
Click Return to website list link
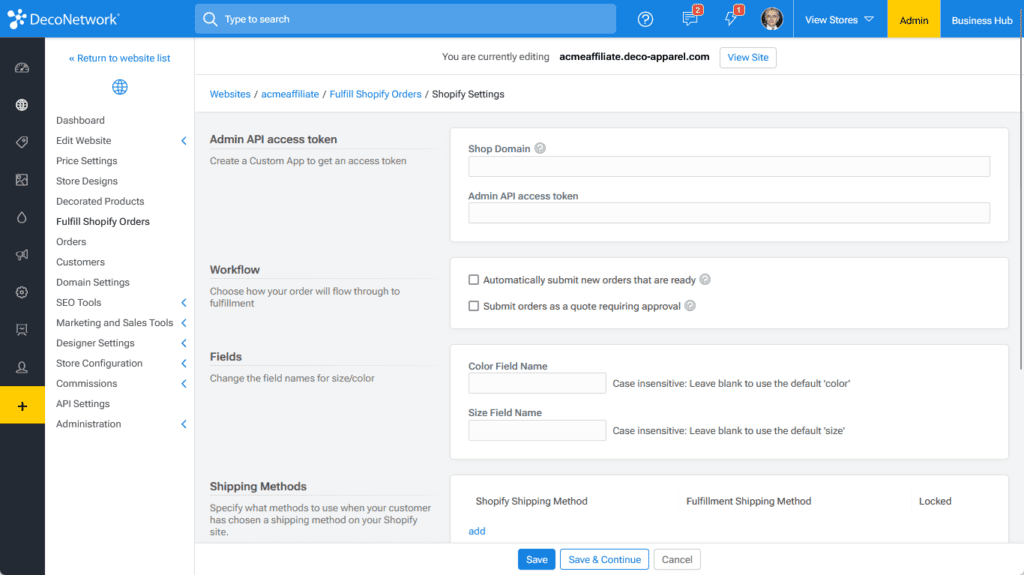[x=120, y=58]
